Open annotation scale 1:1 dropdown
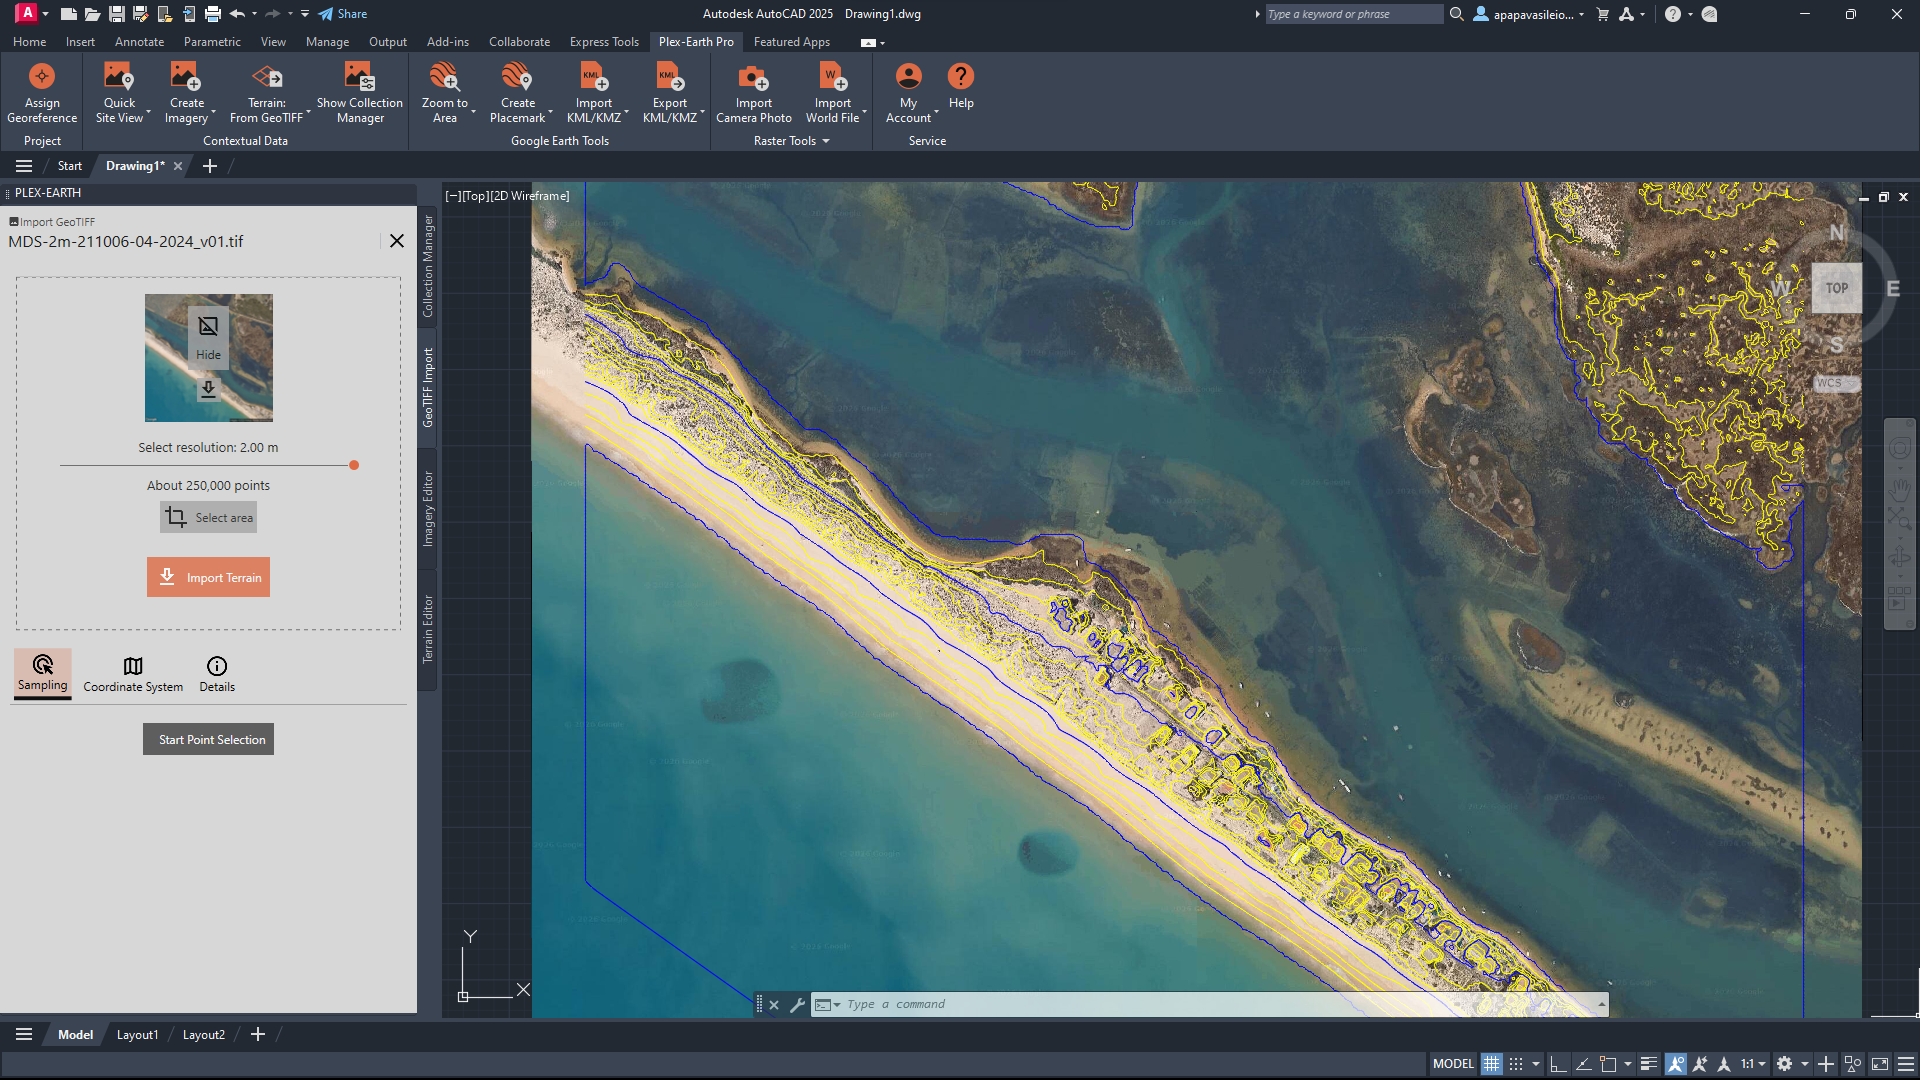 [1753, 1064]
